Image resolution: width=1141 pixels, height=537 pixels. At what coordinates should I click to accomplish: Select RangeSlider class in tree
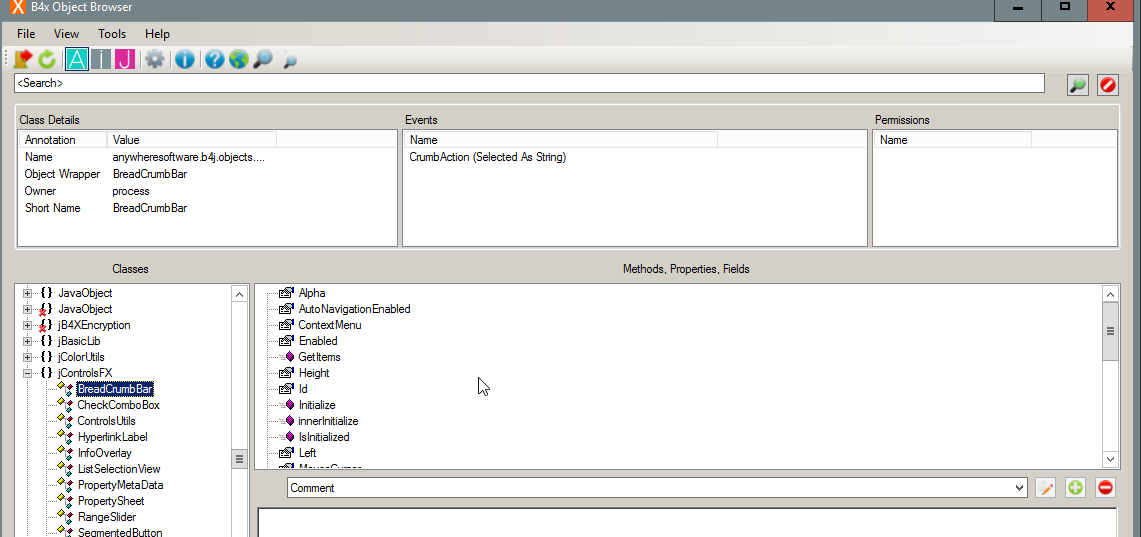click(x=106, y=517)
